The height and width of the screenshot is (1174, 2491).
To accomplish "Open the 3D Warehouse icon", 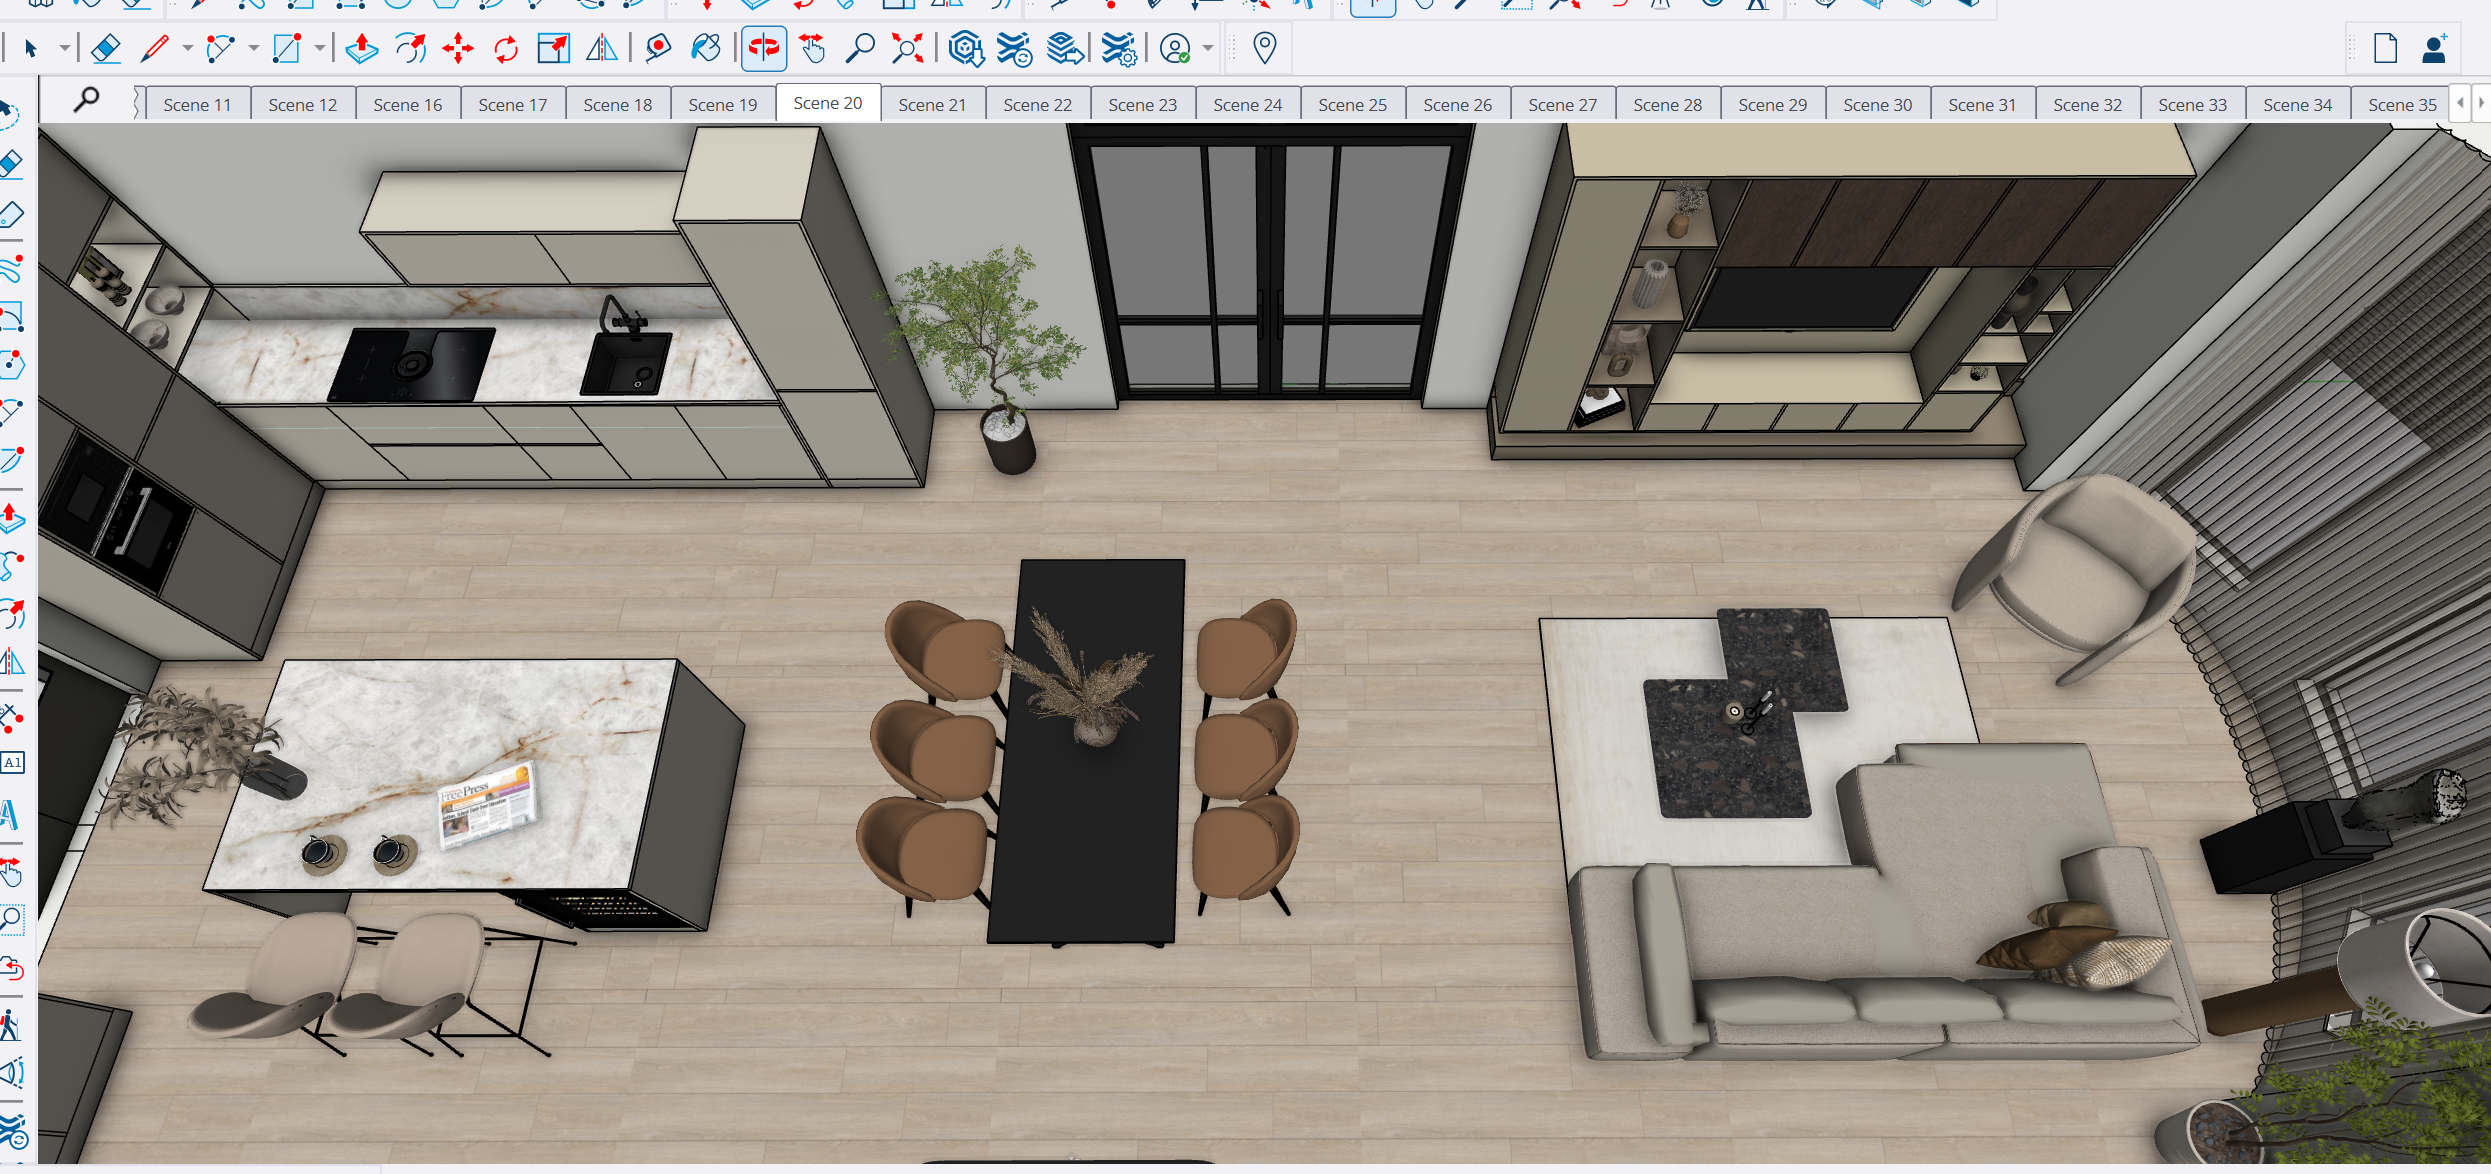I will (965, 48).
